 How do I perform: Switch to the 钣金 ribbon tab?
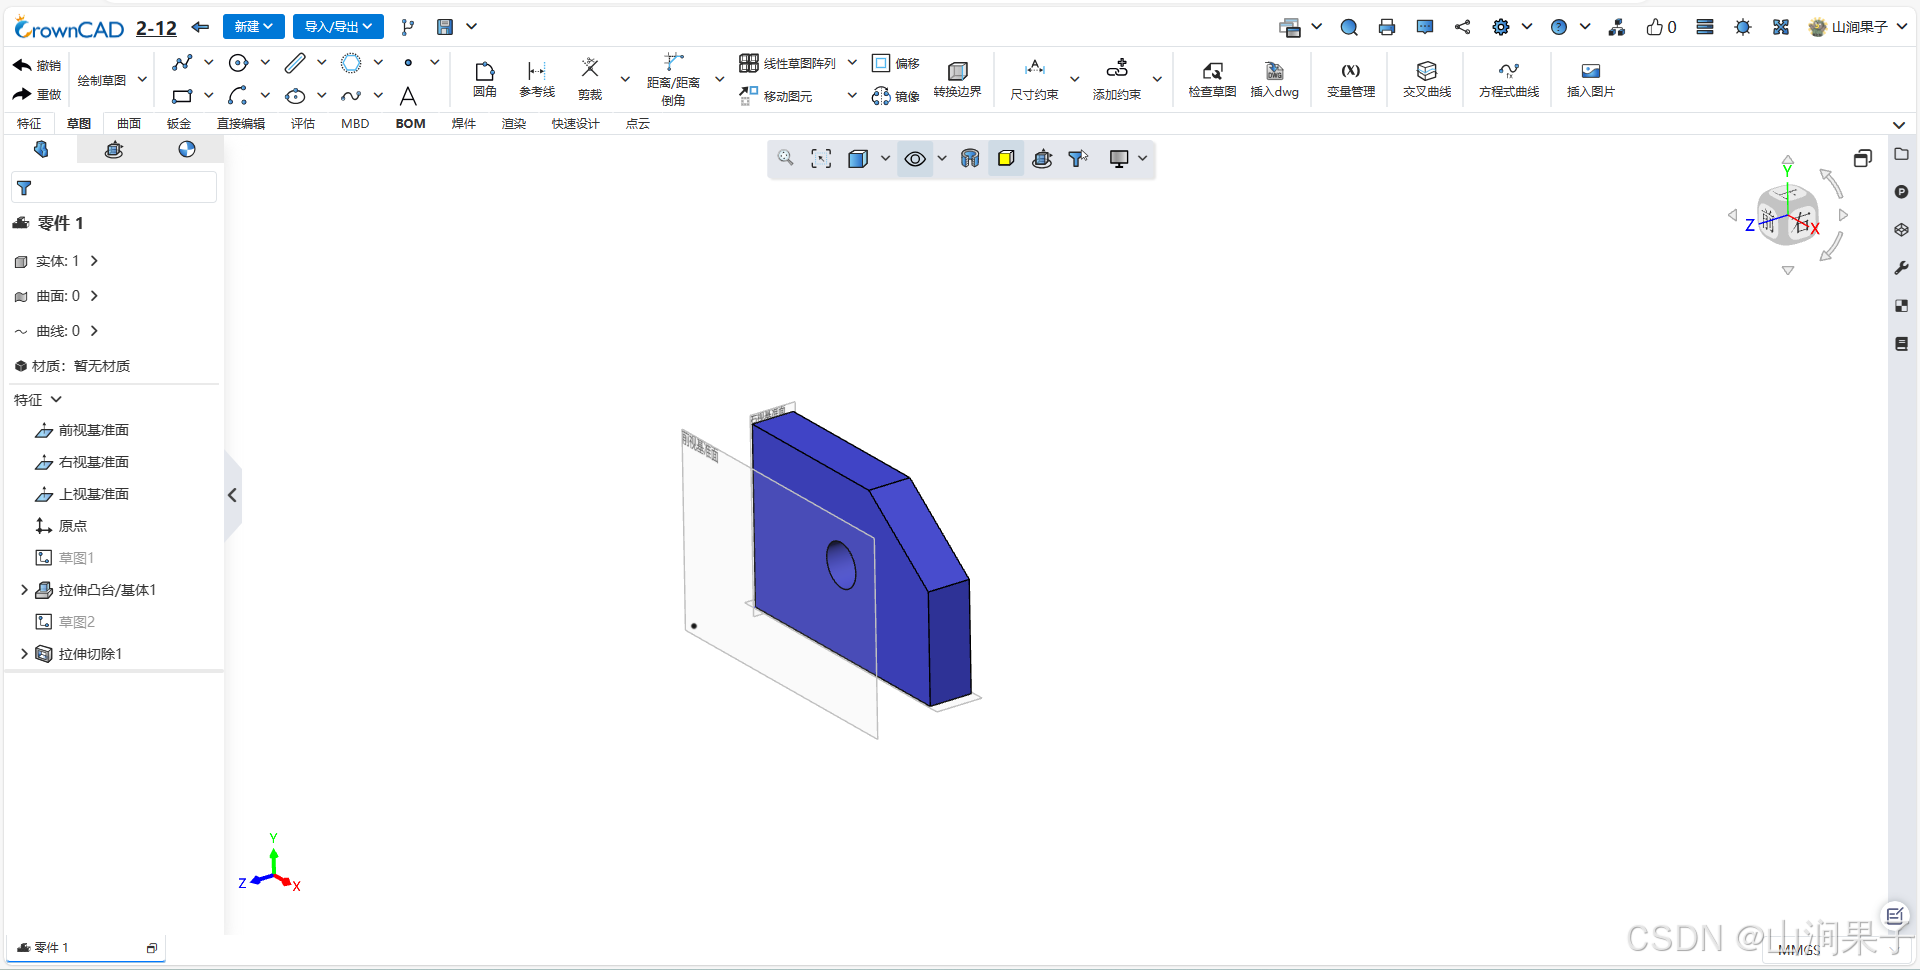[x=179, y=124]
